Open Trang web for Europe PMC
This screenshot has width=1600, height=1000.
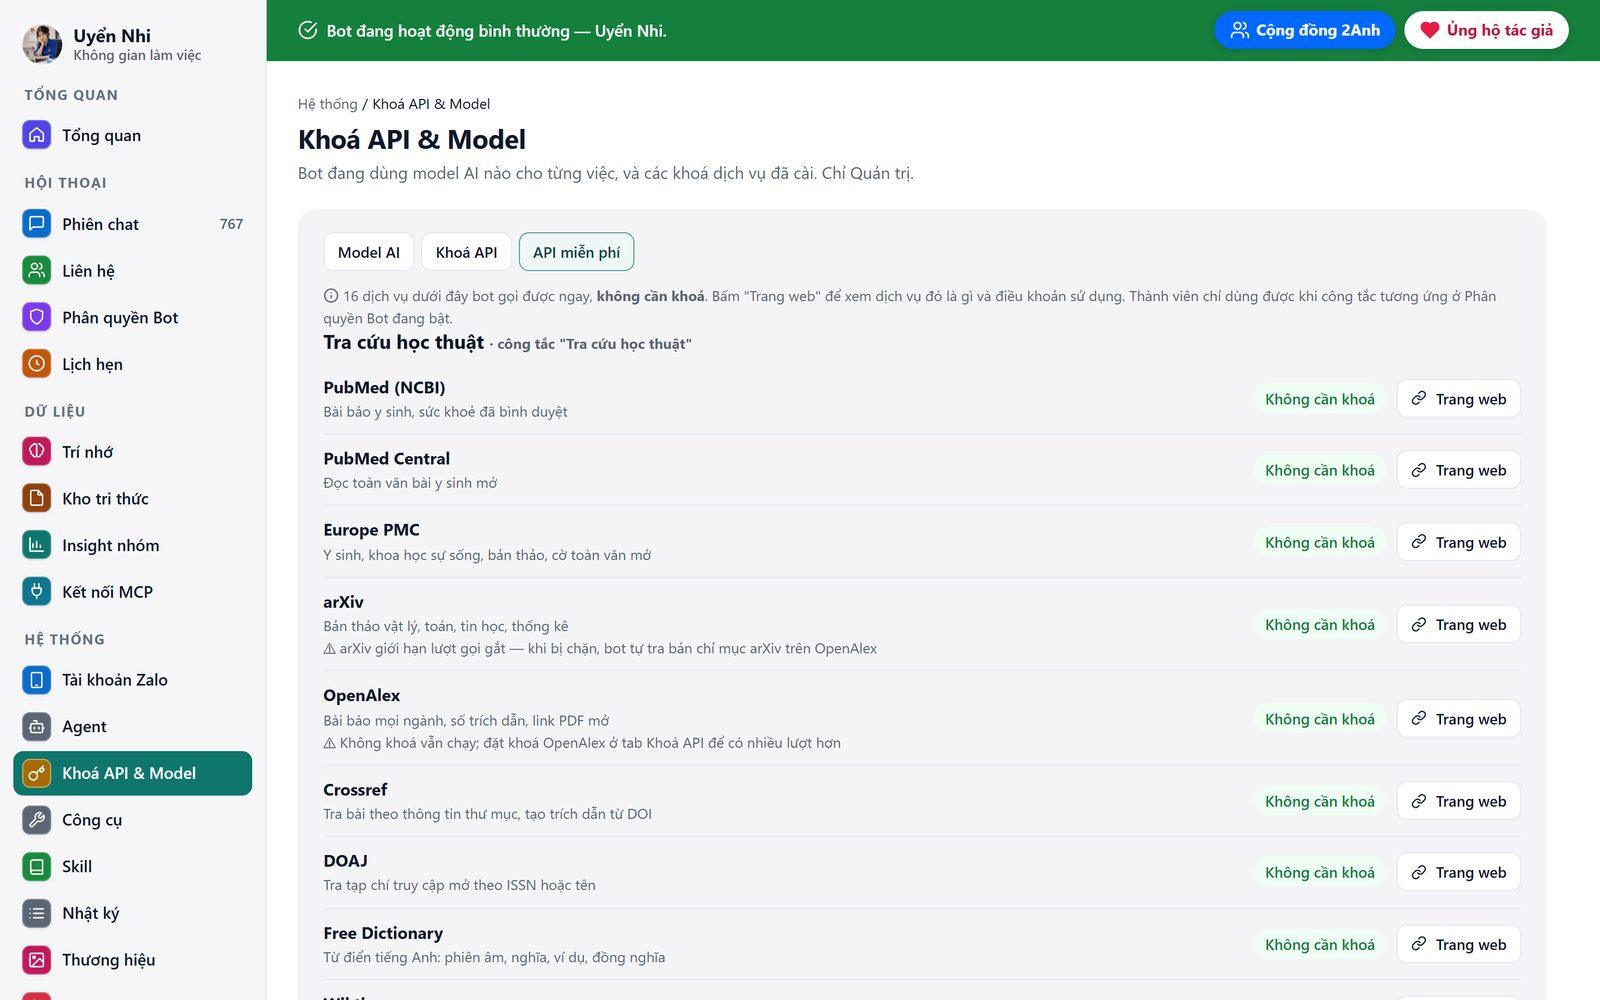(1458, 542)
